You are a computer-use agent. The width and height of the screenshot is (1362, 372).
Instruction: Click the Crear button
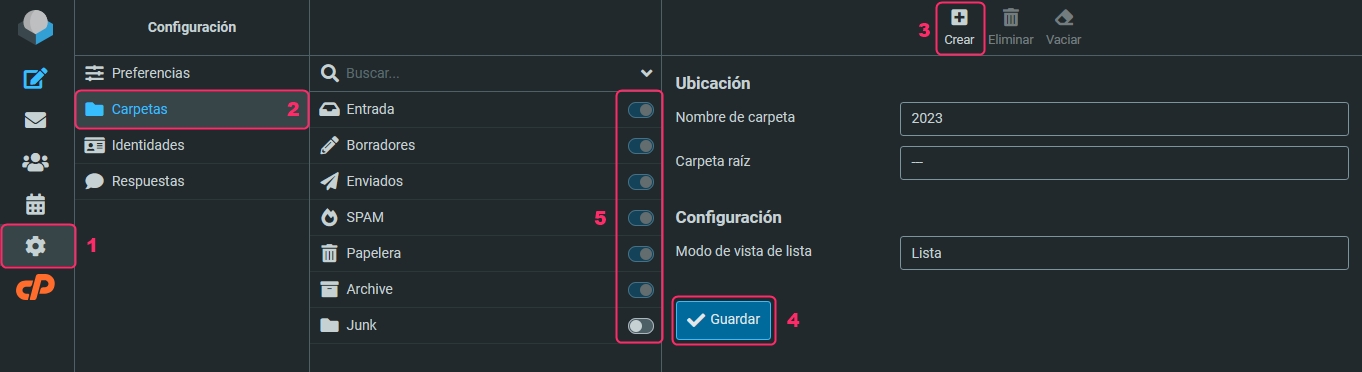tap(959, 27)
